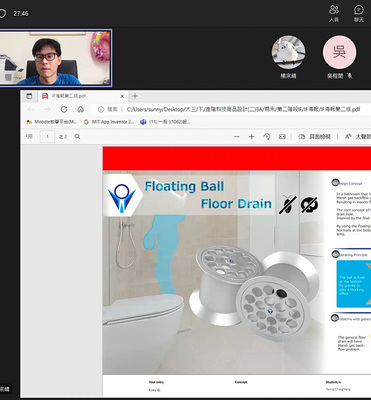Click the no-odor symbol on poster
371x400 pixels.
(309, 205)
